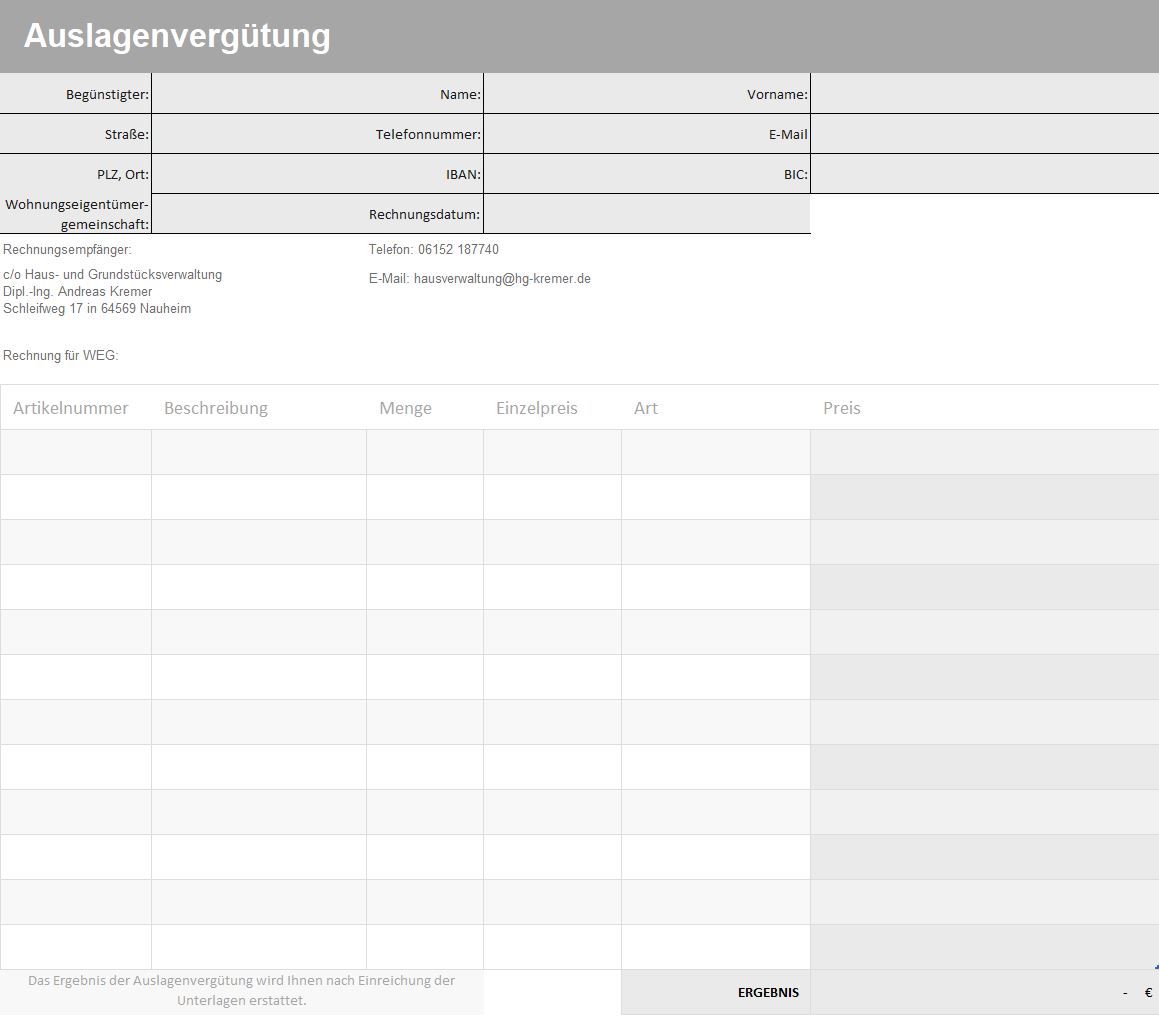Click the hausverwaltung@hg-kremer.de email address
Image resolution: width=1159 pixels, height=1017 pixels.
click(502, 279)
